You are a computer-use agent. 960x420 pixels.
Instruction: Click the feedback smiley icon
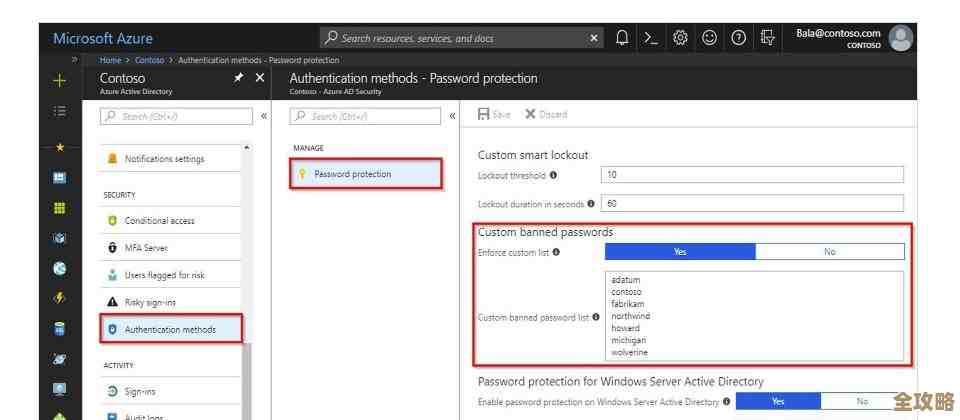pyautogui.click(x=709, y=38)
